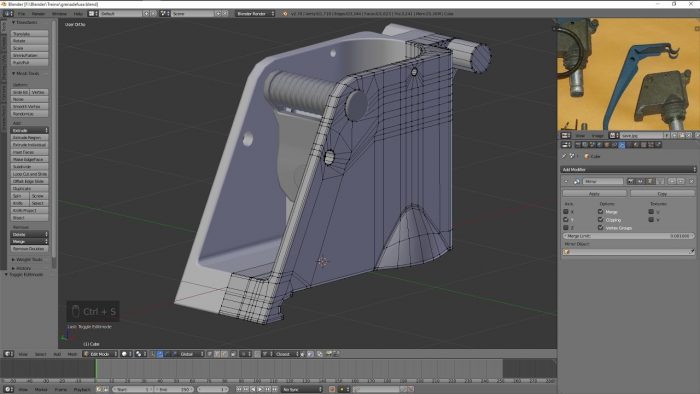The image size is (700, 394).
Task: Open the Window menu
Action: (x=59, y=13)
